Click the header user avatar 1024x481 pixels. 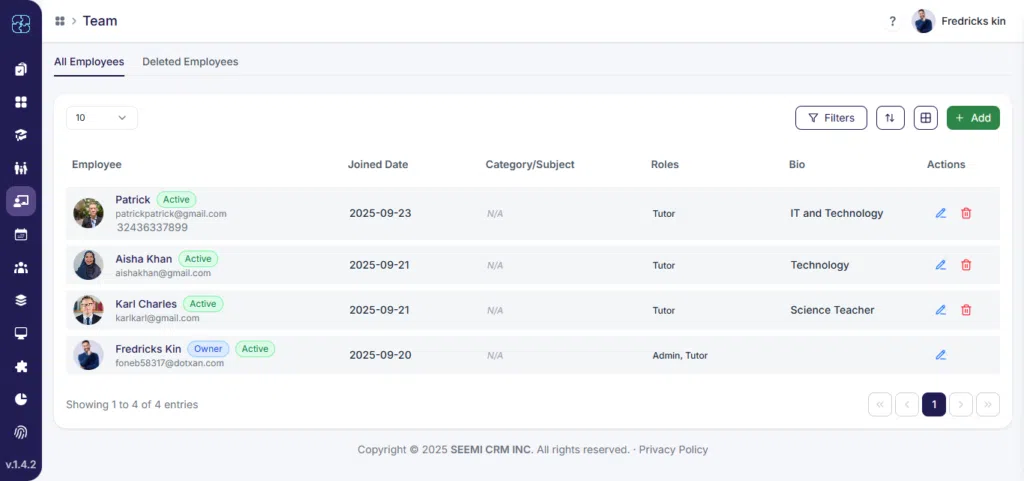(923, 22)
